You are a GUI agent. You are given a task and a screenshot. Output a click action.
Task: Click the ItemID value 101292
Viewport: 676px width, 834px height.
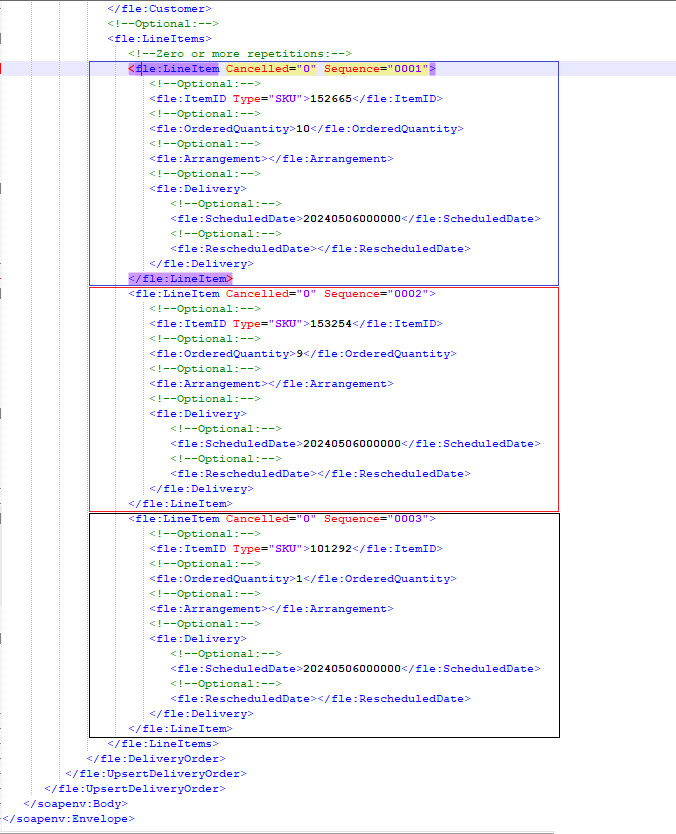coord(330,549)
